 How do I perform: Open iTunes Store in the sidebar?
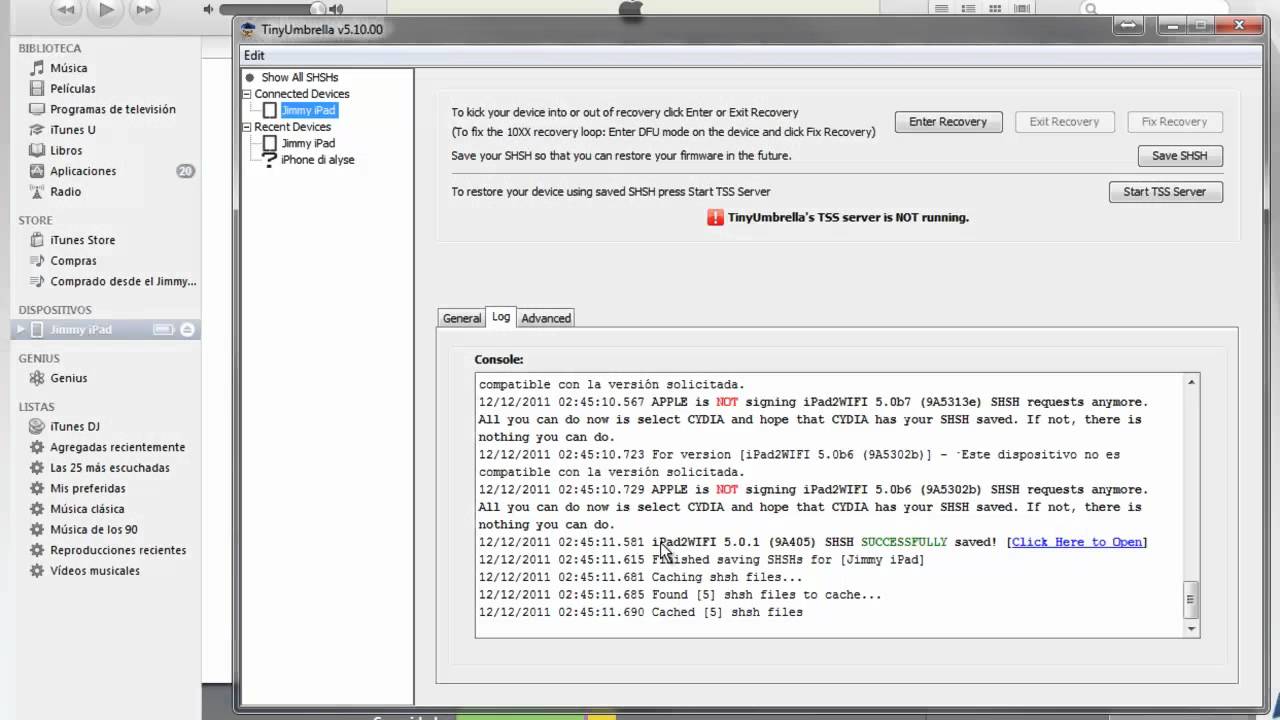click(82, 240)
